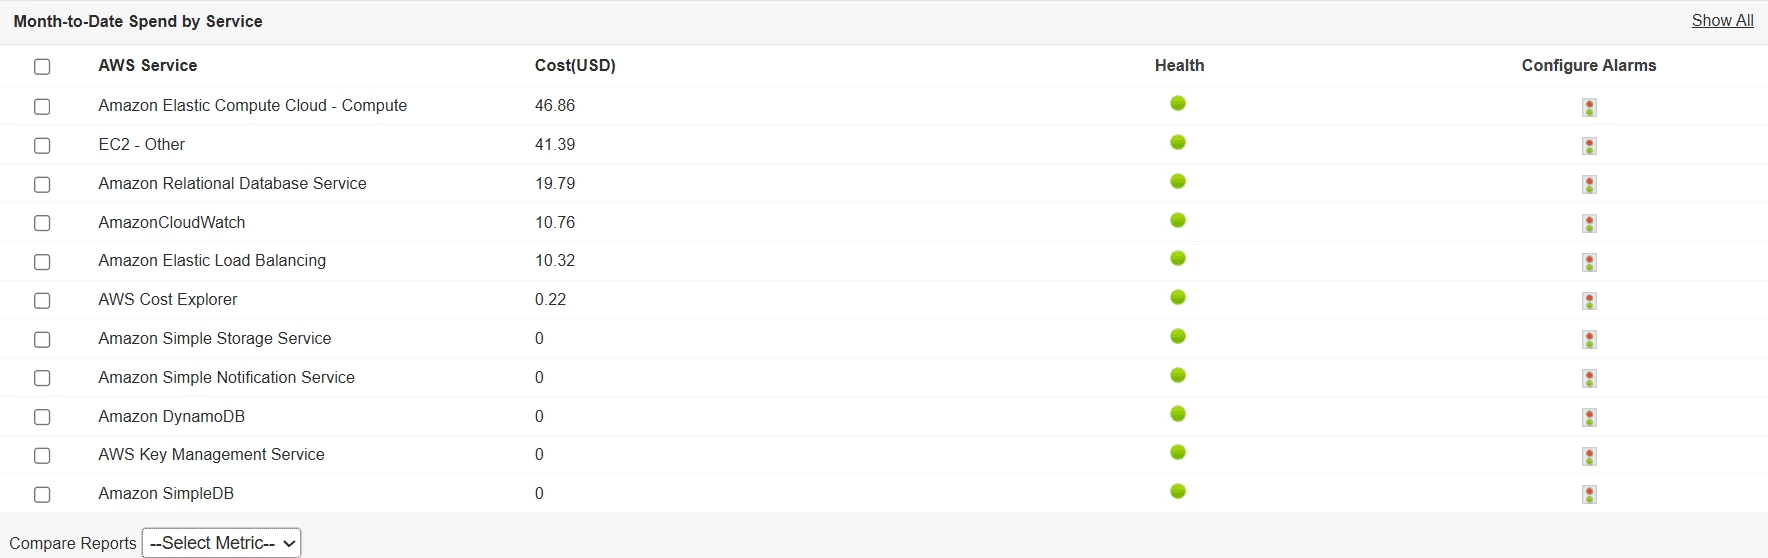The width and height of the screenshot is (1768, 558).
Task: Check the Amazon Elastic Compute Cloud row
Action: pos(42,106)
